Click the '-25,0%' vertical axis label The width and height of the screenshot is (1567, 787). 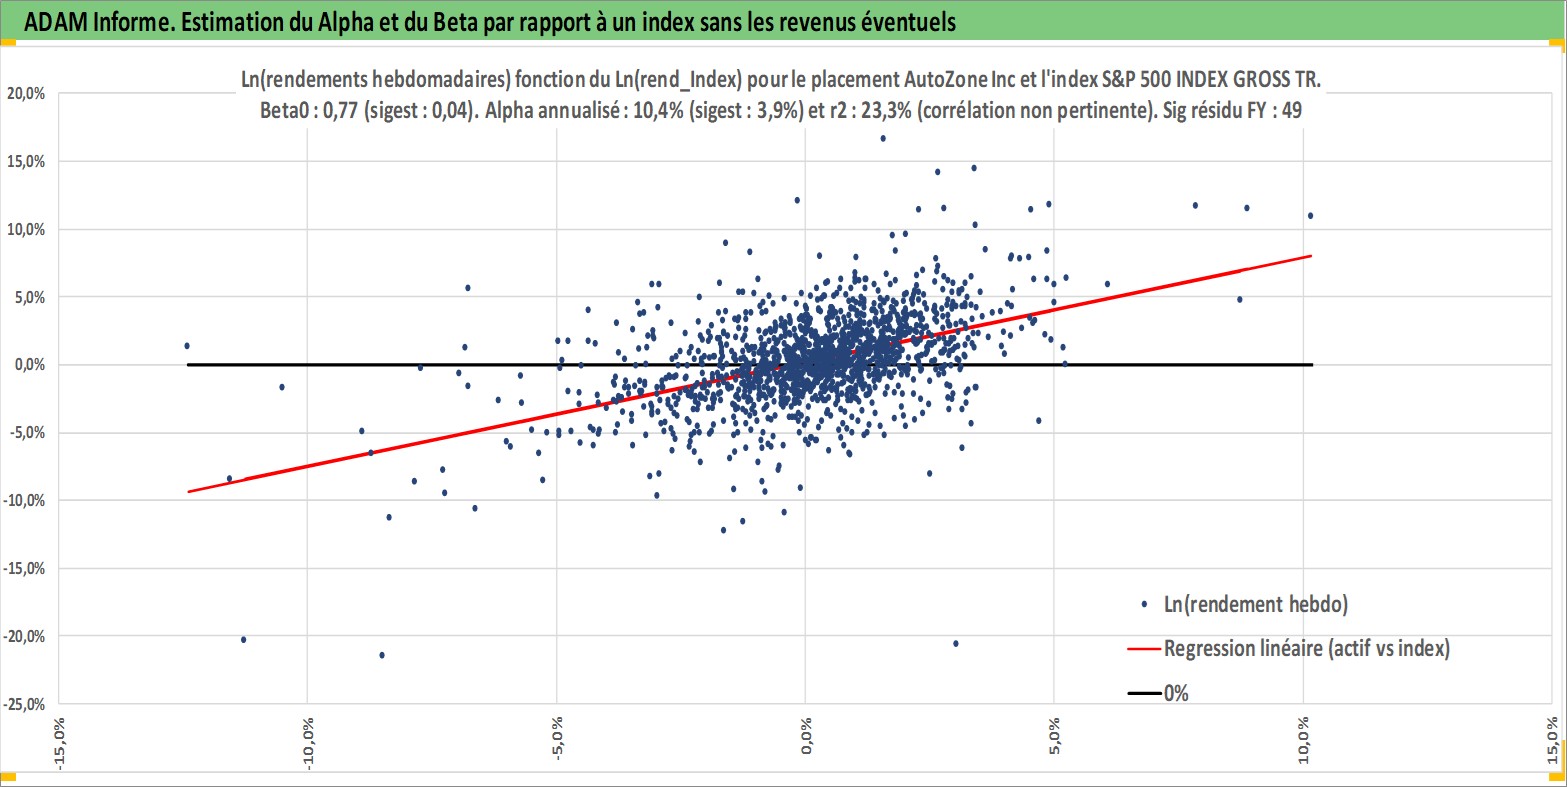point(24,704)
